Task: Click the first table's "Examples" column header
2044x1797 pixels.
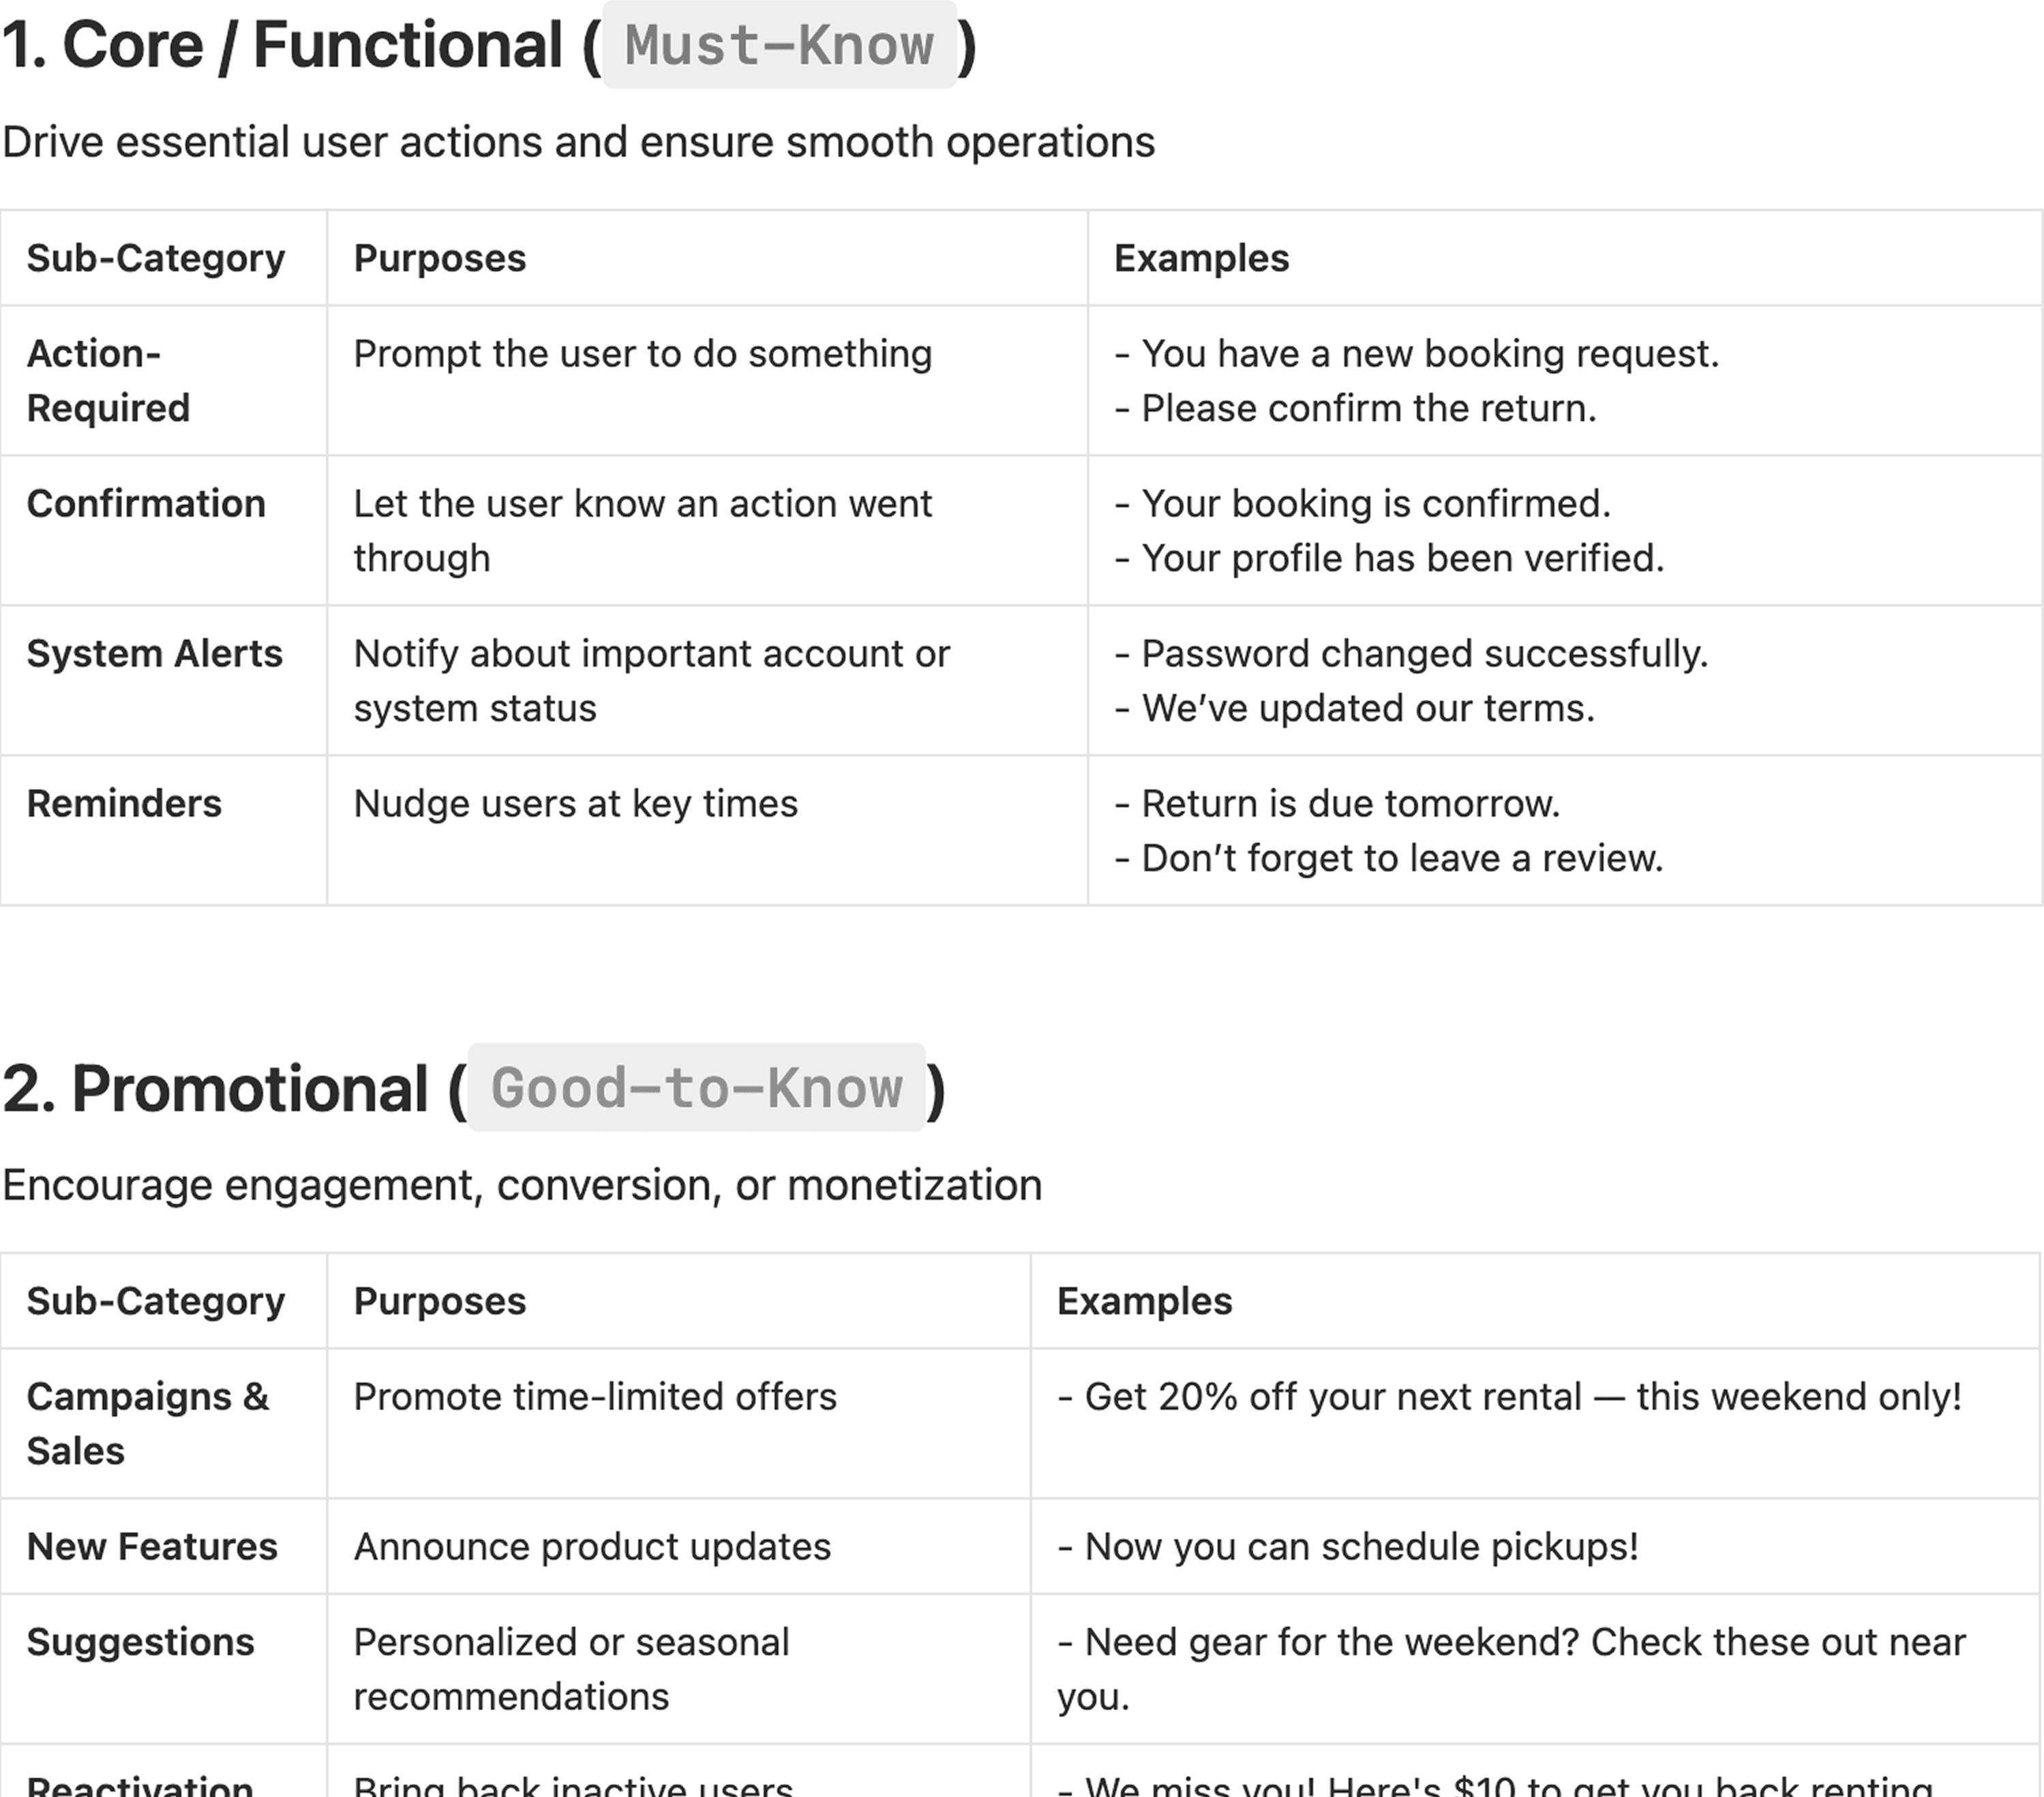Action: tap(1201, 258)
